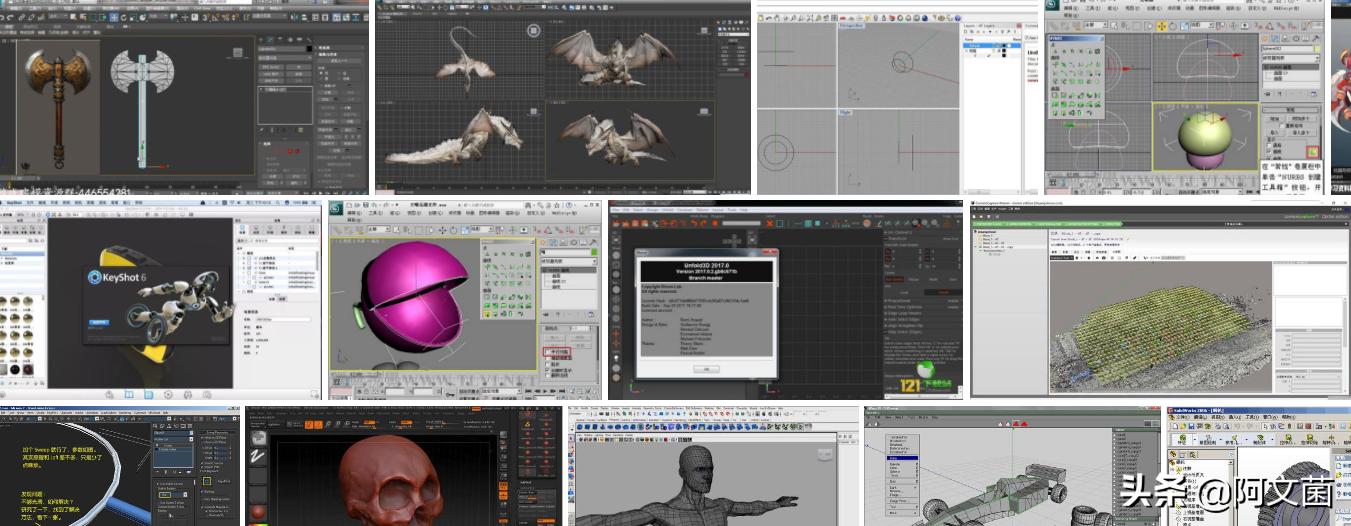Open the four-view dragon model thumbnail
Viewport: 1351px width, 526px height.
point(562,97)
